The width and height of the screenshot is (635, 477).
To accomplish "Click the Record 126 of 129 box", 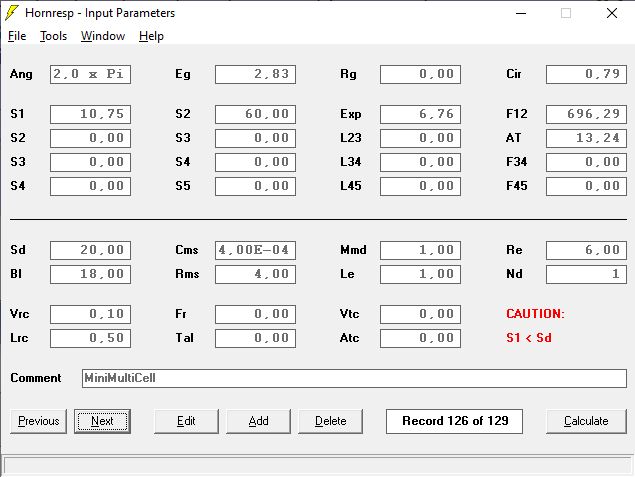I will pyautogui.click(x=454, y=421).
